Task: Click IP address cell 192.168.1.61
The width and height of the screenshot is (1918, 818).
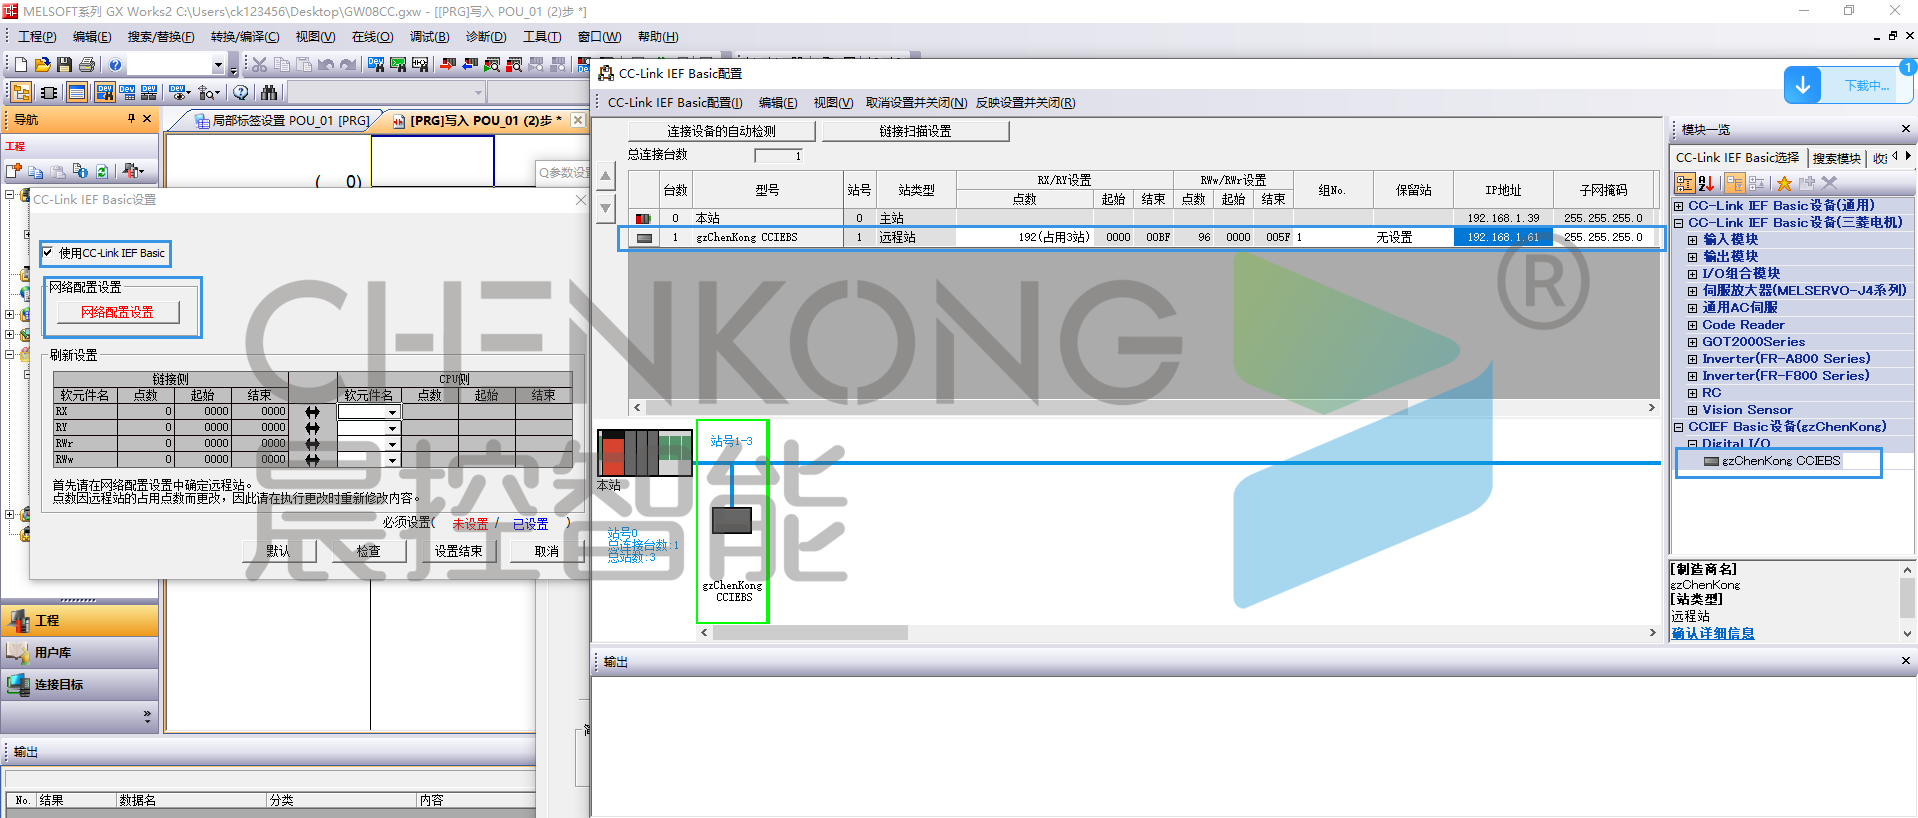Action: (1503, 237)
